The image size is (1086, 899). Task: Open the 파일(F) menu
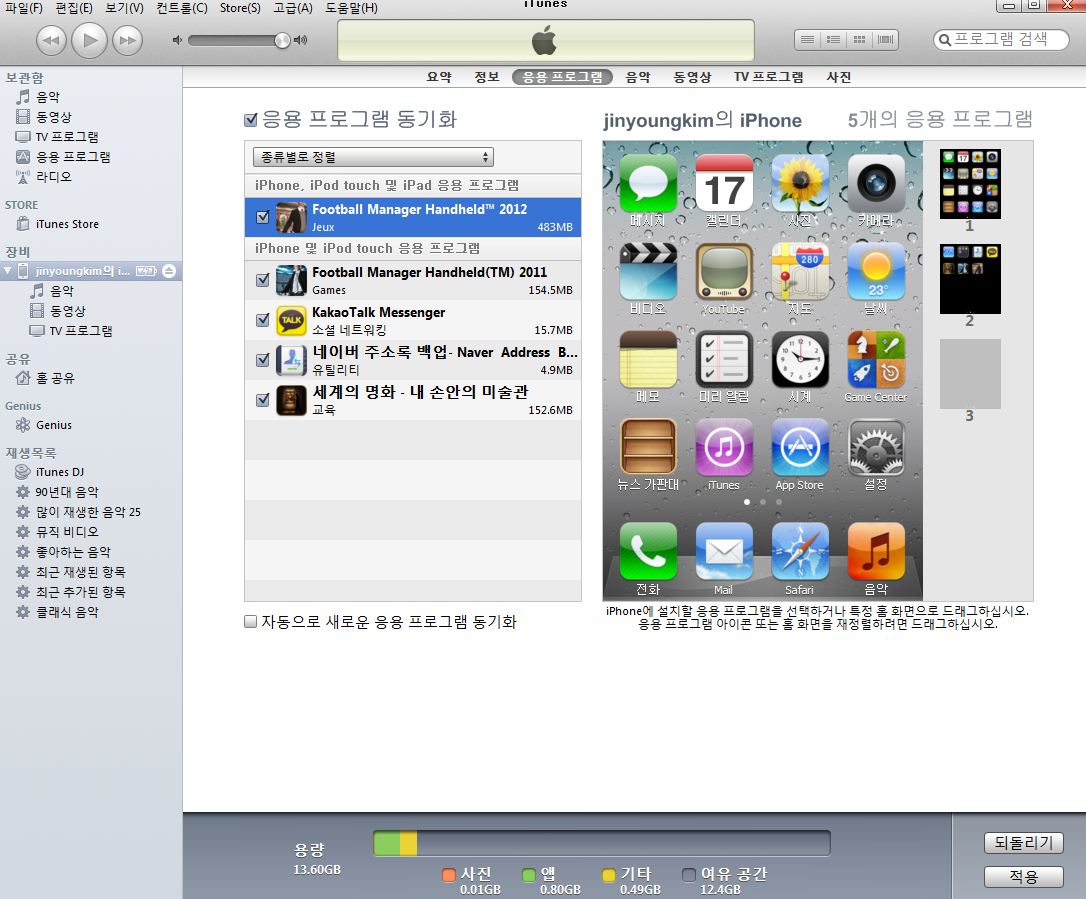coord(24,8)
